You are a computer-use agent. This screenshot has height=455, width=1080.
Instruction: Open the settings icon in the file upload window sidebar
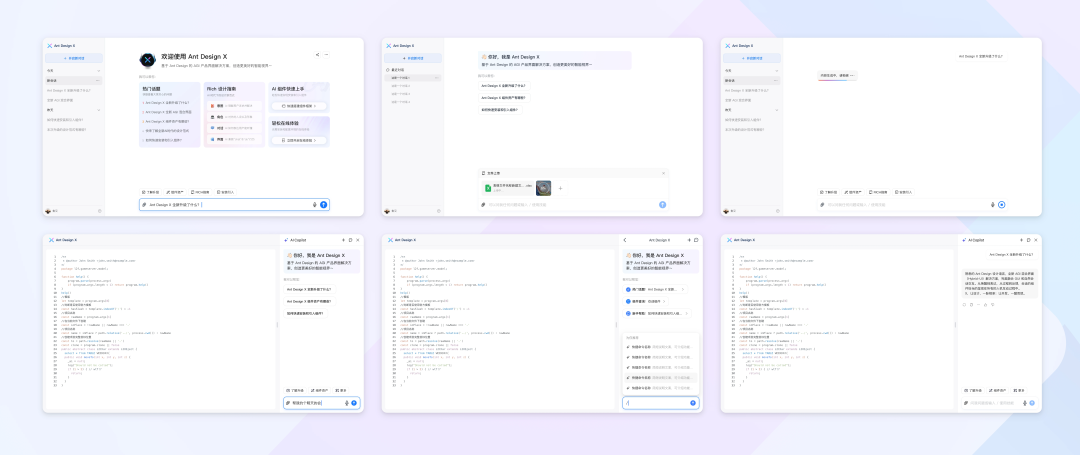point(439,211)
